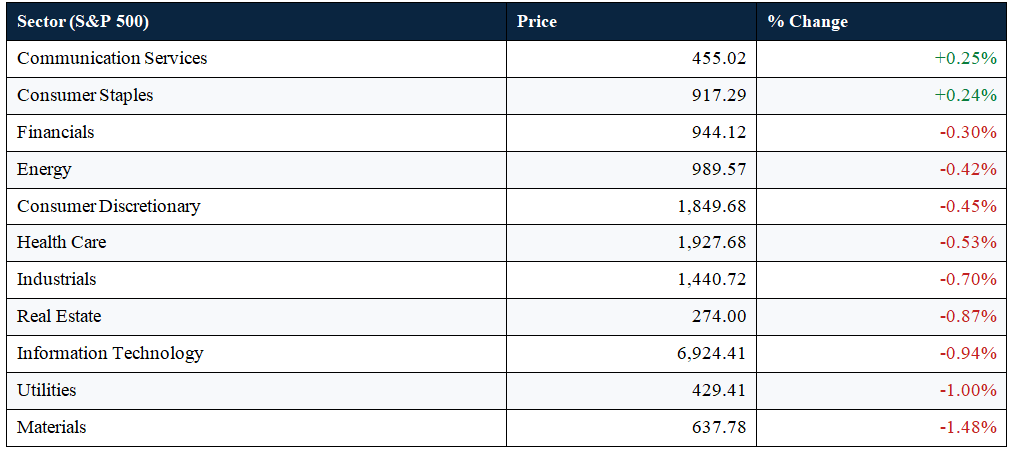This screenshot has height=450, width=1014.
Task: Click the % Change column header
Action: 808,21
